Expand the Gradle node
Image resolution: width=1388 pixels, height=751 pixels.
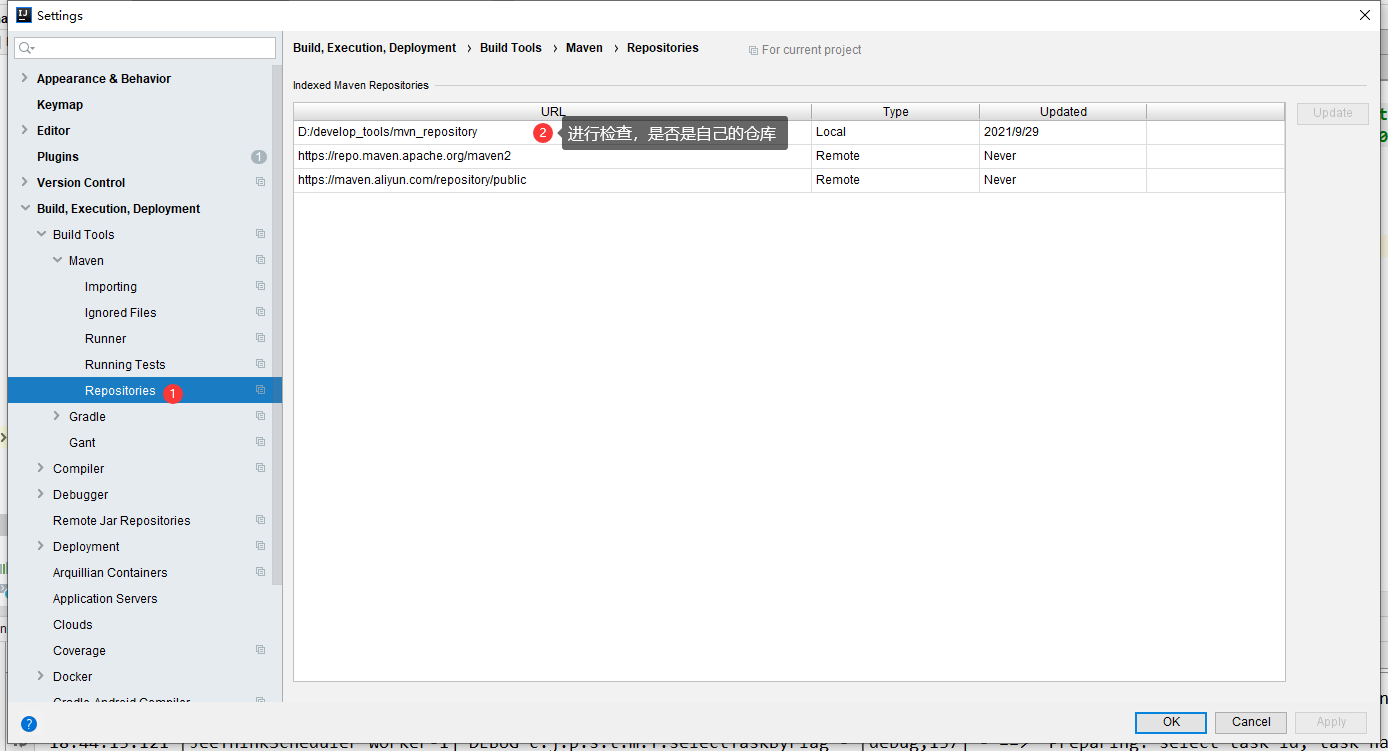tap(57, 416)
